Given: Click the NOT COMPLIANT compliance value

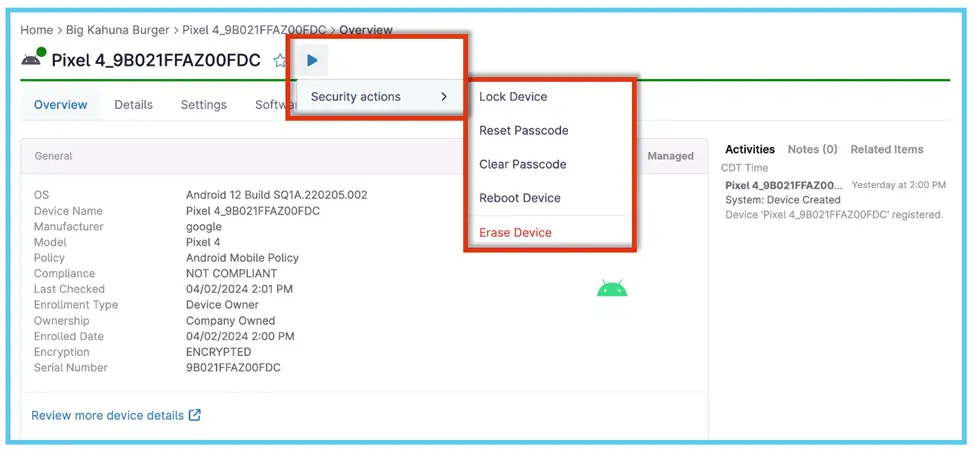Looking at the screenshot, I should click(231, 274).
